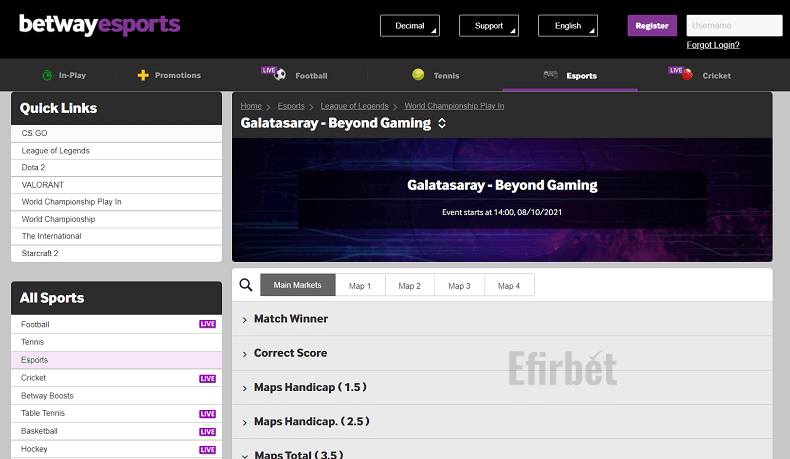The height and width of the screenshot is (459, 790).
Task: Select Esports in All Sports list
Action: pos(116,360)
